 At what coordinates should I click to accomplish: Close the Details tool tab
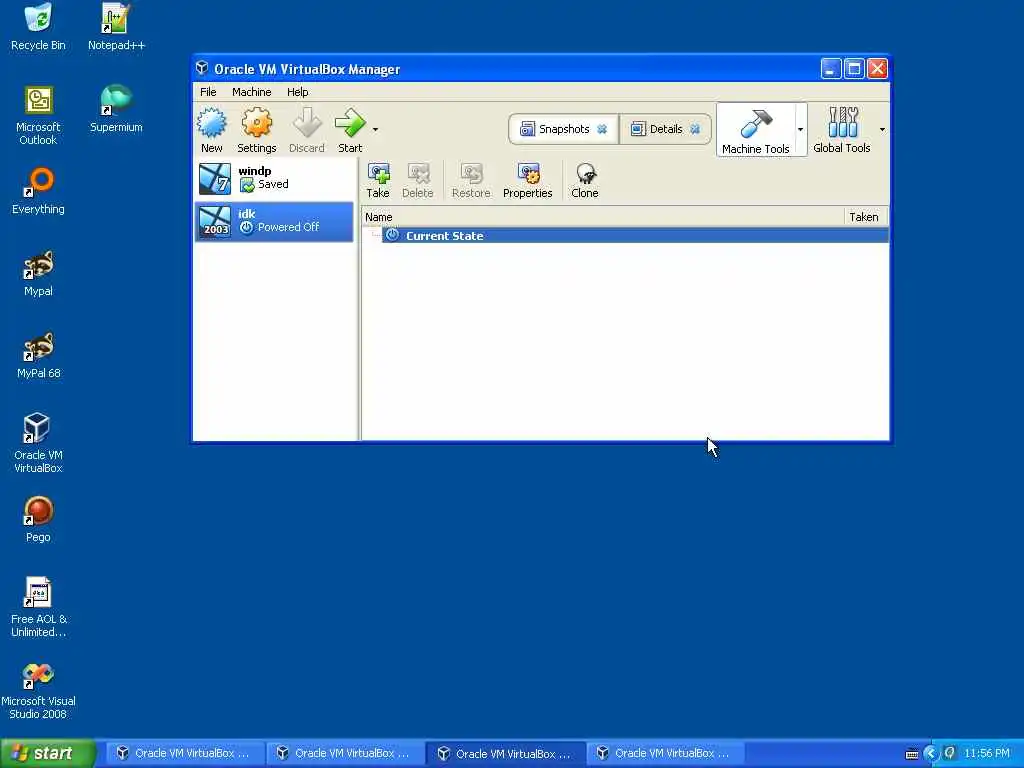click(x=696, y=129)
